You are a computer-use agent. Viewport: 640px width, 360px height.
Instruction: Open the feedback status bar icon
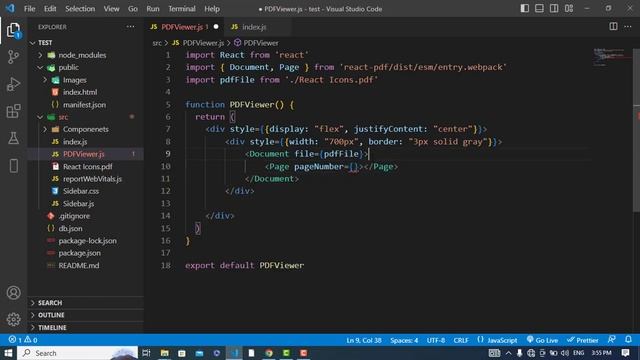pos(611,340)
